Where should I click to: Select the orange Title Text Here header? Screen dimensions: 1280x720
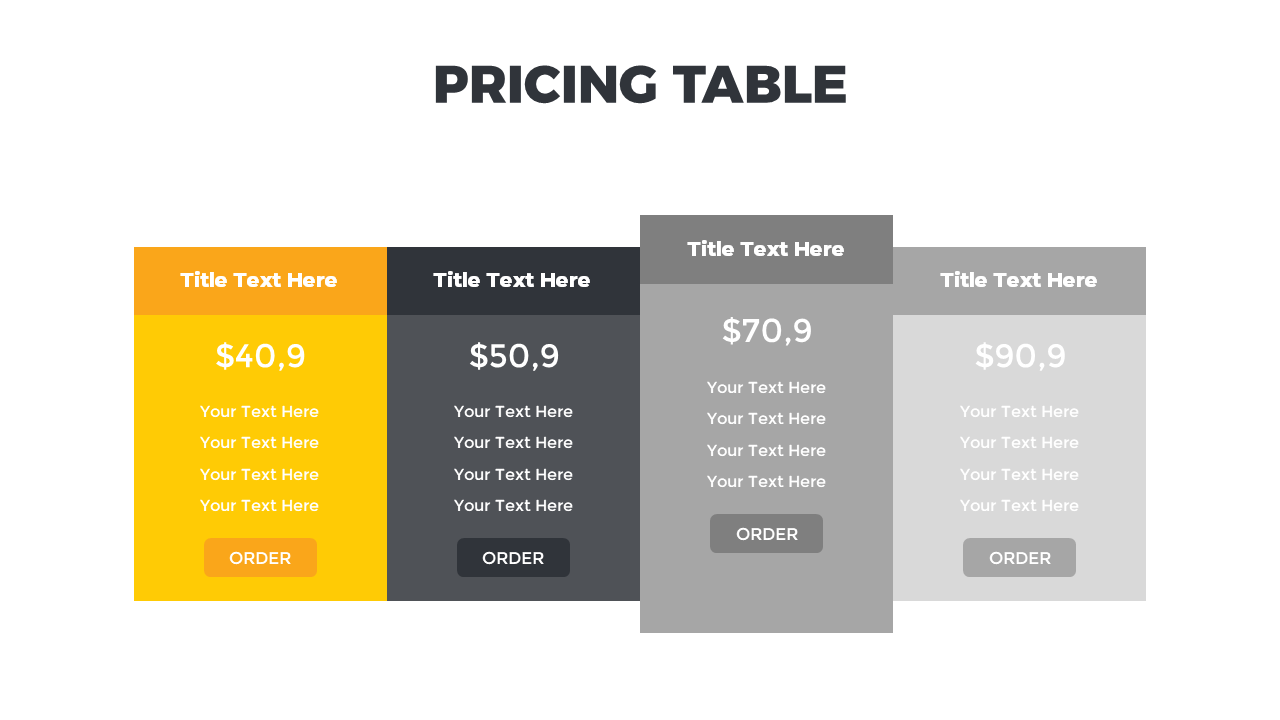259,280
